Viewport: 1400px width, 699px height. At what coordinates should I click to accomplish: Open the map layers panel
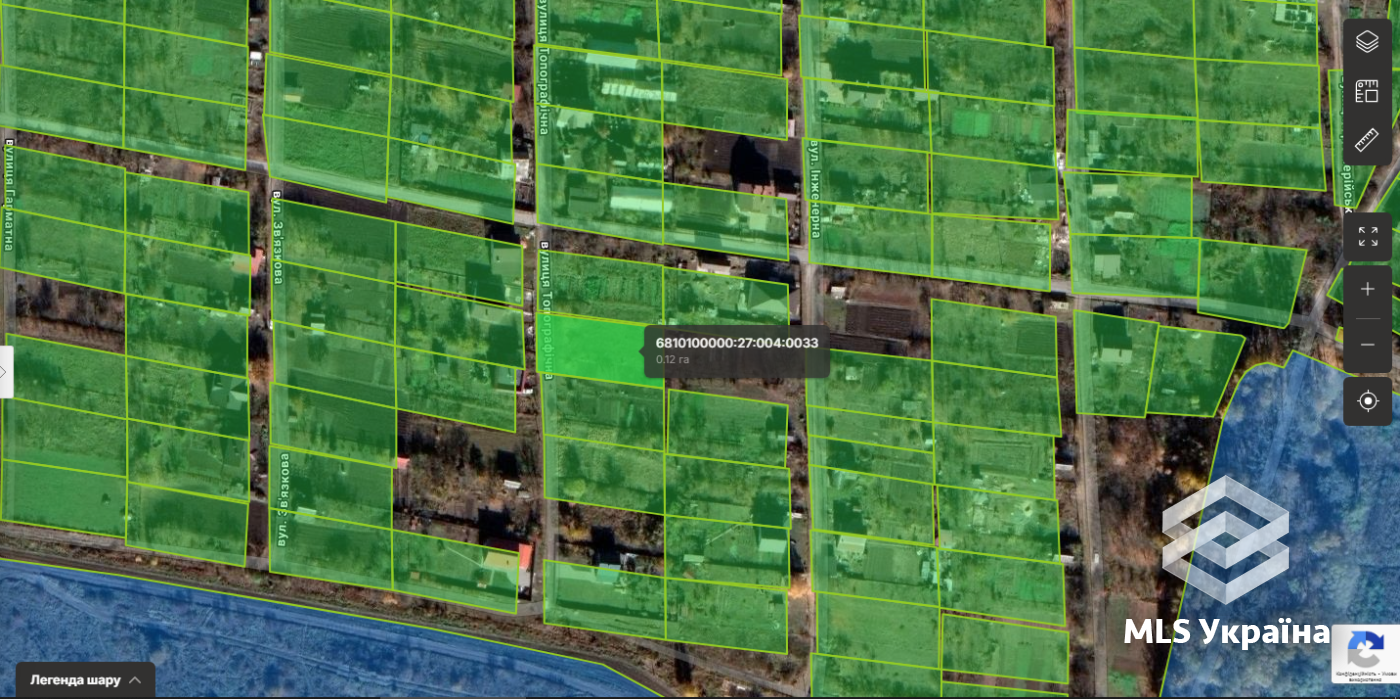1367,42
